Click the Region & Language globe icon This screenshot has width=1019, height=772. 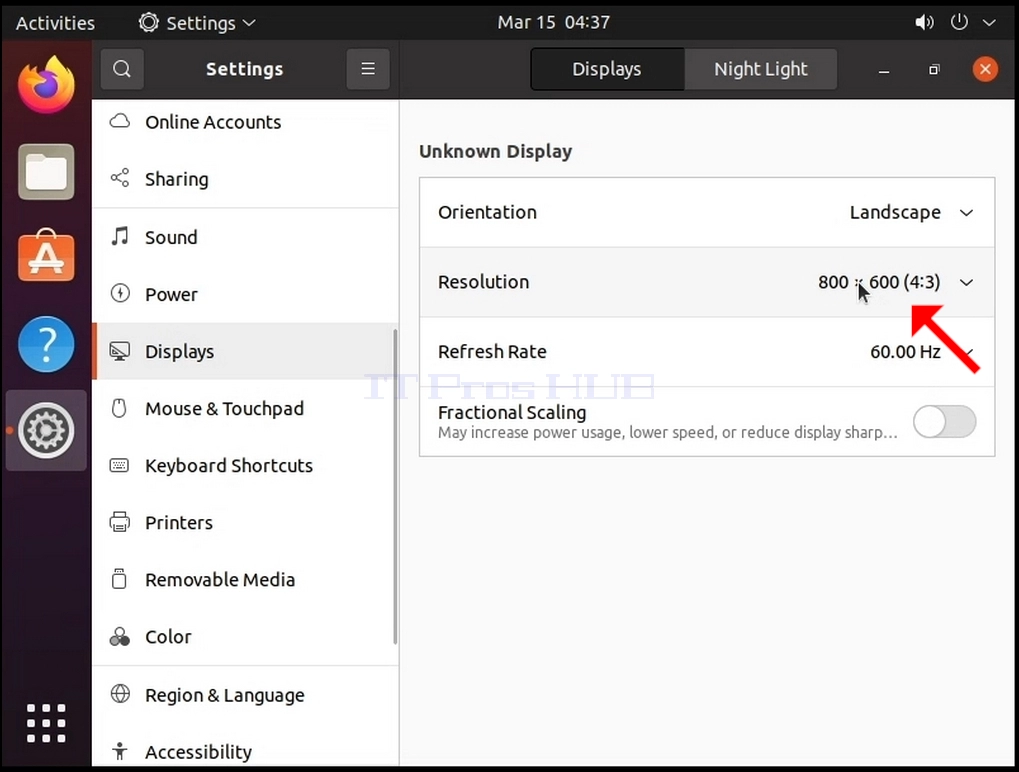pos(120,694)
